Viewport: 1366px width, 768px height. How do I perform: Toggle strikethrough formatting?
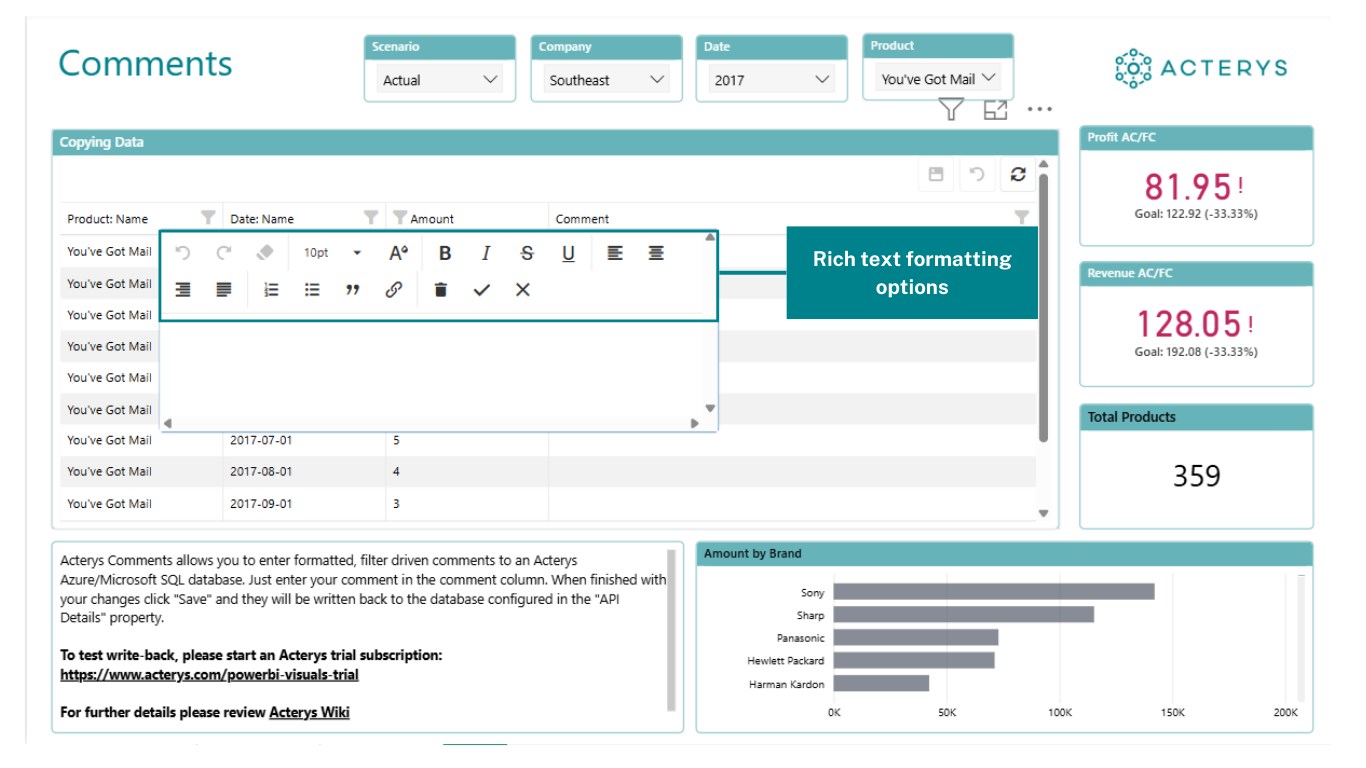(527, 253)
